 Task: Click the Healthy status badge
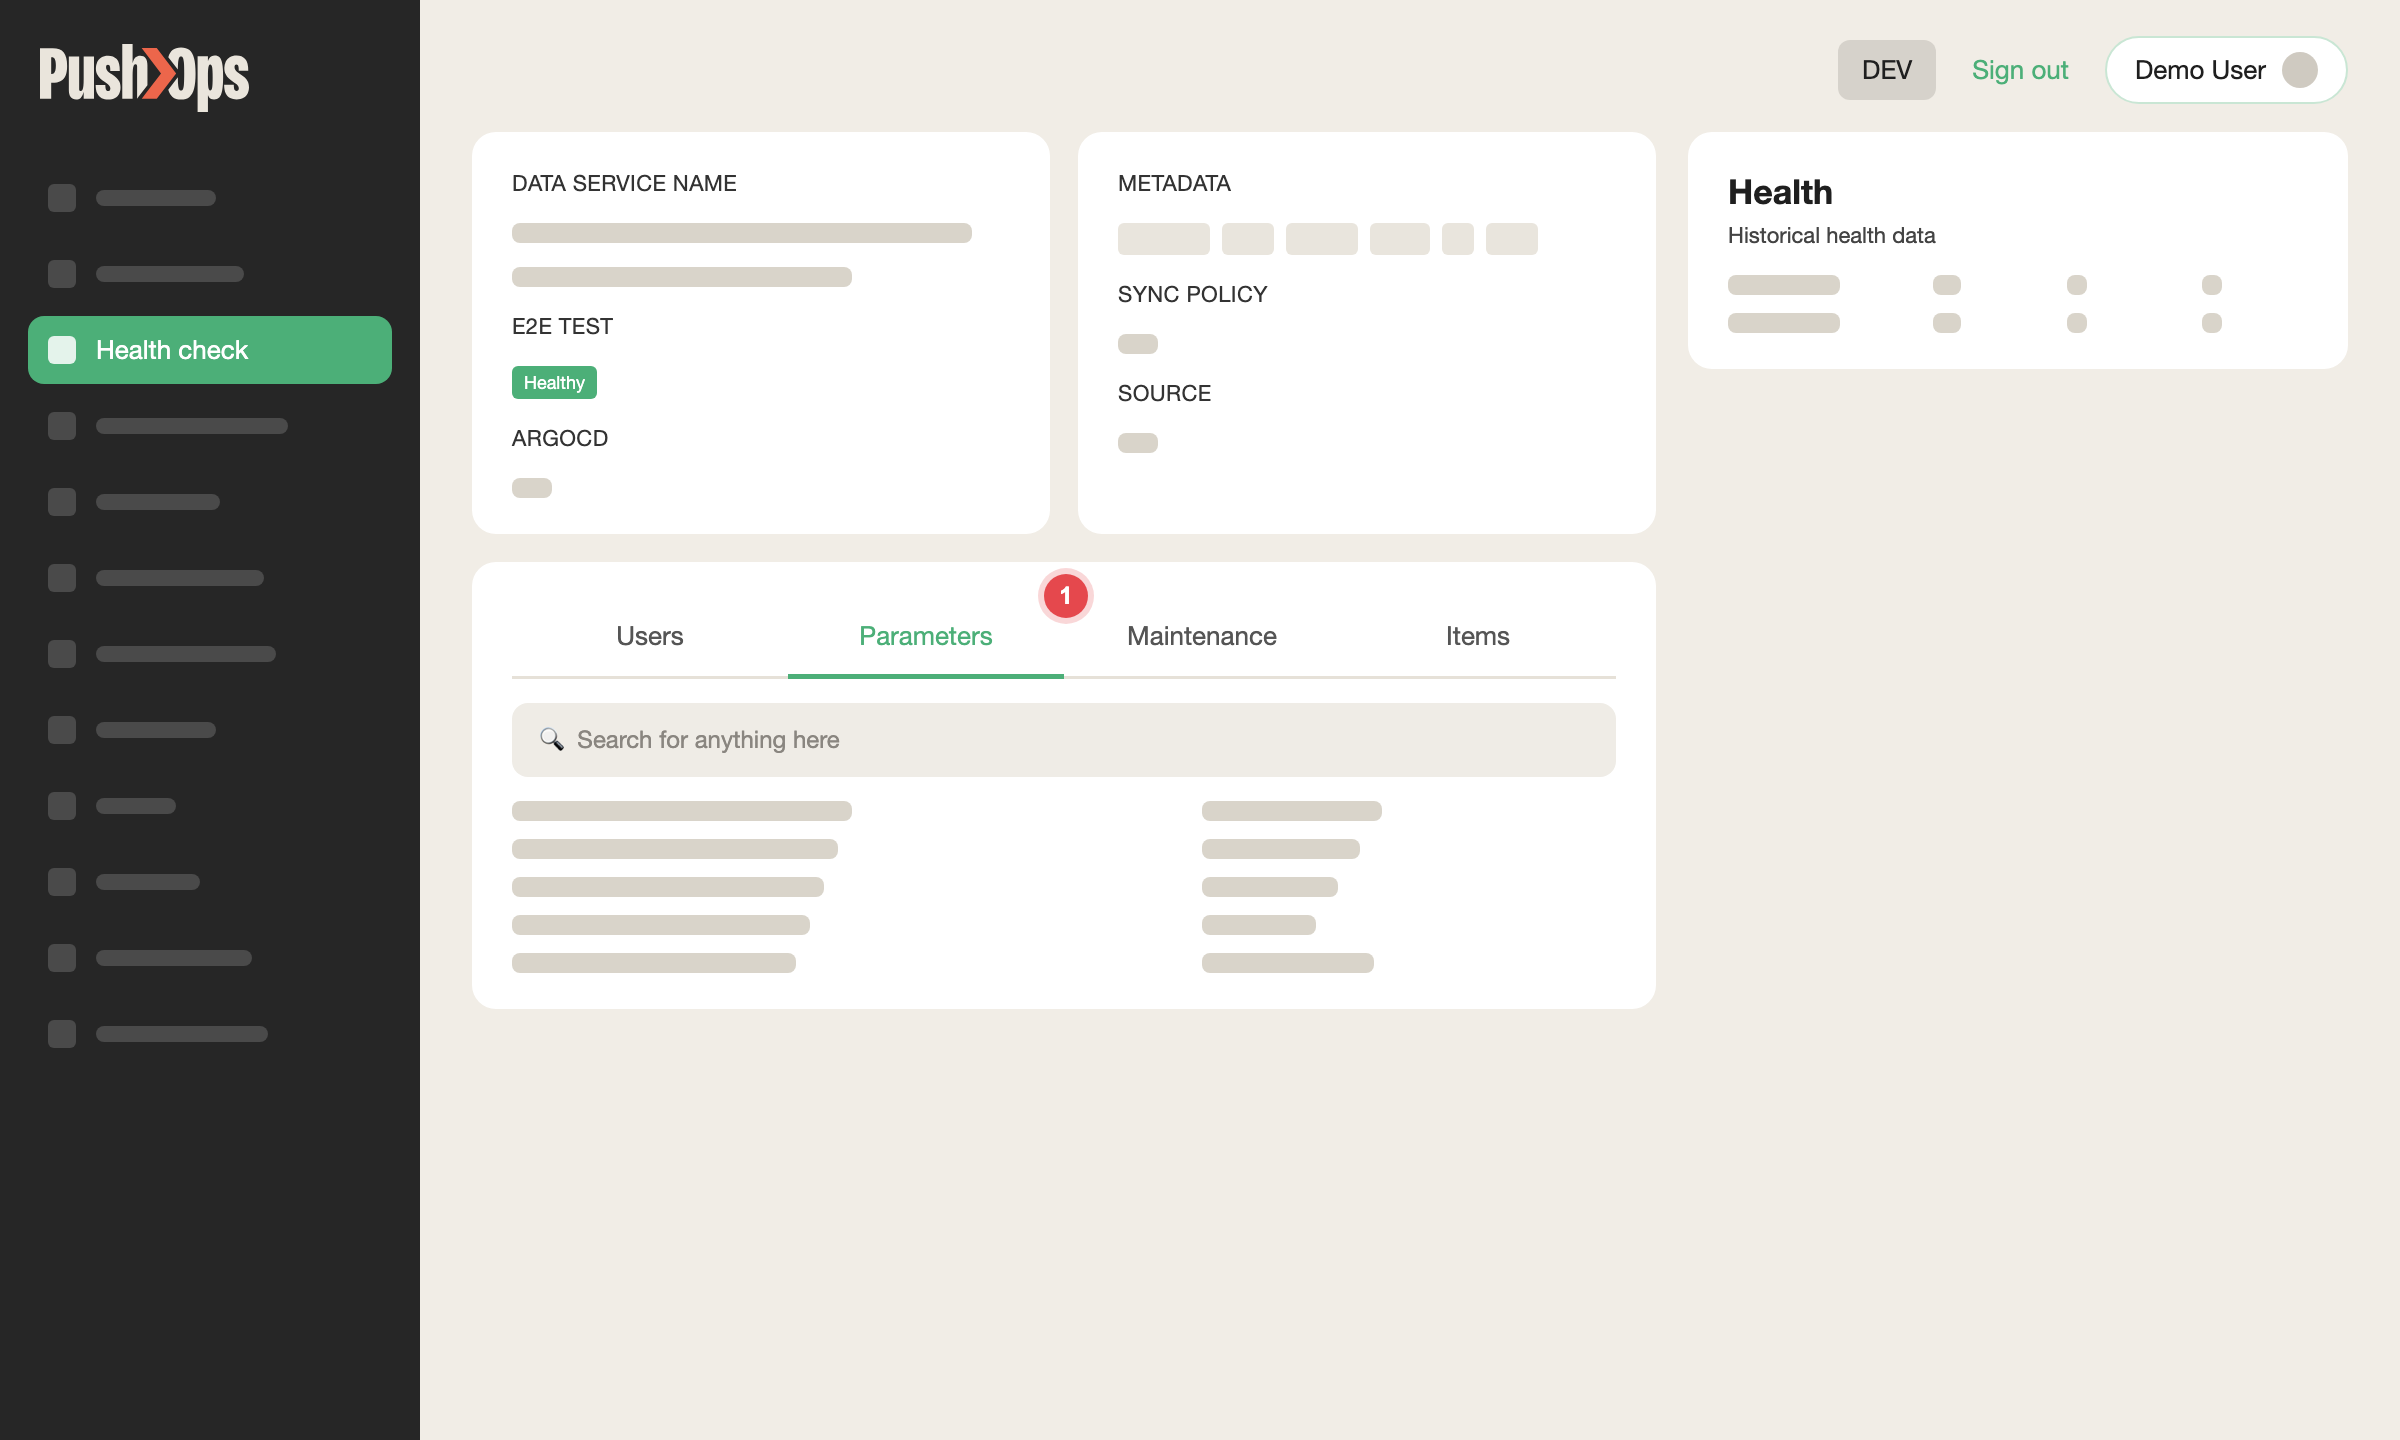554,383
